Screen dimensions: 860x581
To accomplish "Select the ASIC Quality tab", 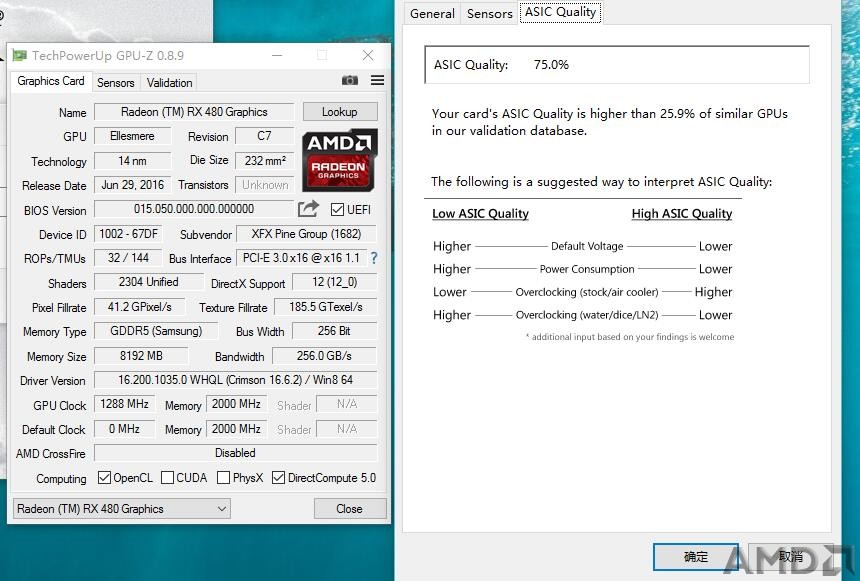I will click(x=560, y=12).
